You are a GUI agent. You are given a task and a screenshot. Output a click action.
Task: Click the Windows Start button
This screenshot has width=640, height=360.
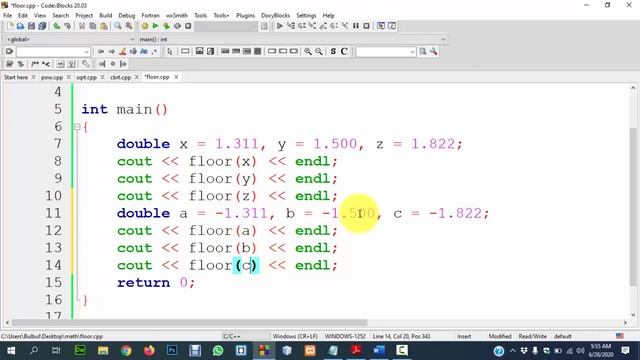click(11, 350)
